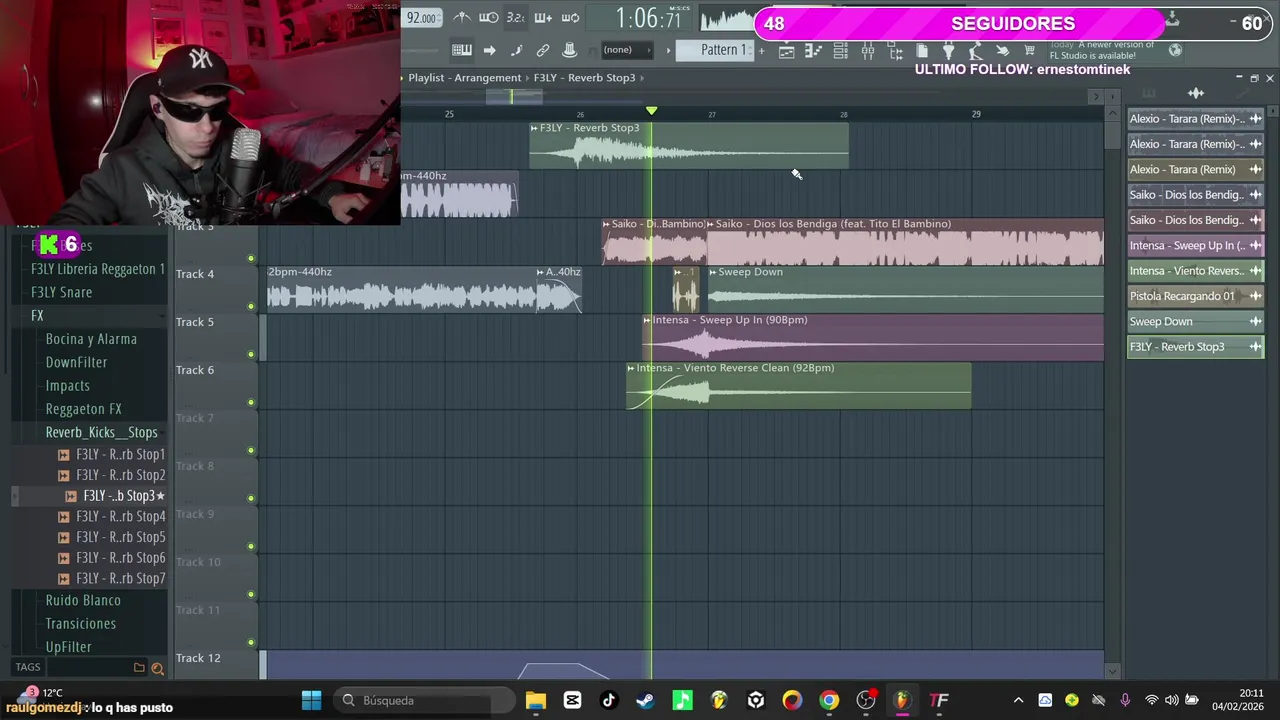
Task: Click the TAGS folder icon
Action: point(139,668)
